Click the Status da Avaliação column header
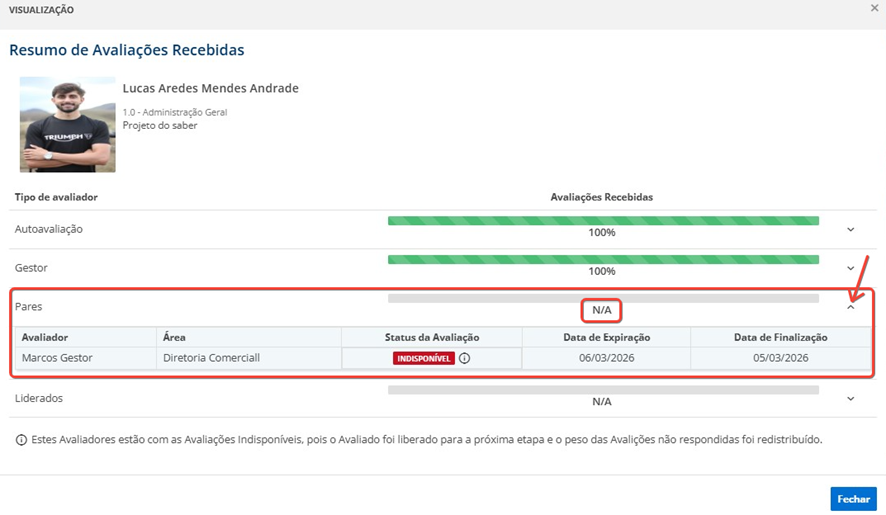The width and height of the screenshot is (886, 515). pos(432,338)
